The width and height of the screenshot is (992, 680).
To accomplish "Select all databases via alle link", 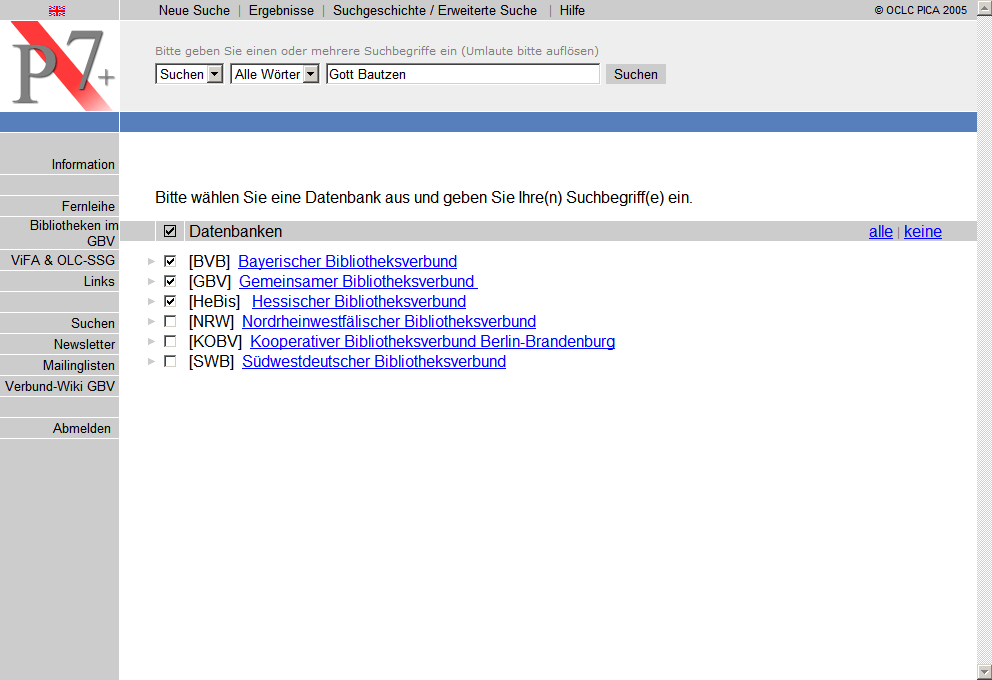I will (x=880, y=232).
